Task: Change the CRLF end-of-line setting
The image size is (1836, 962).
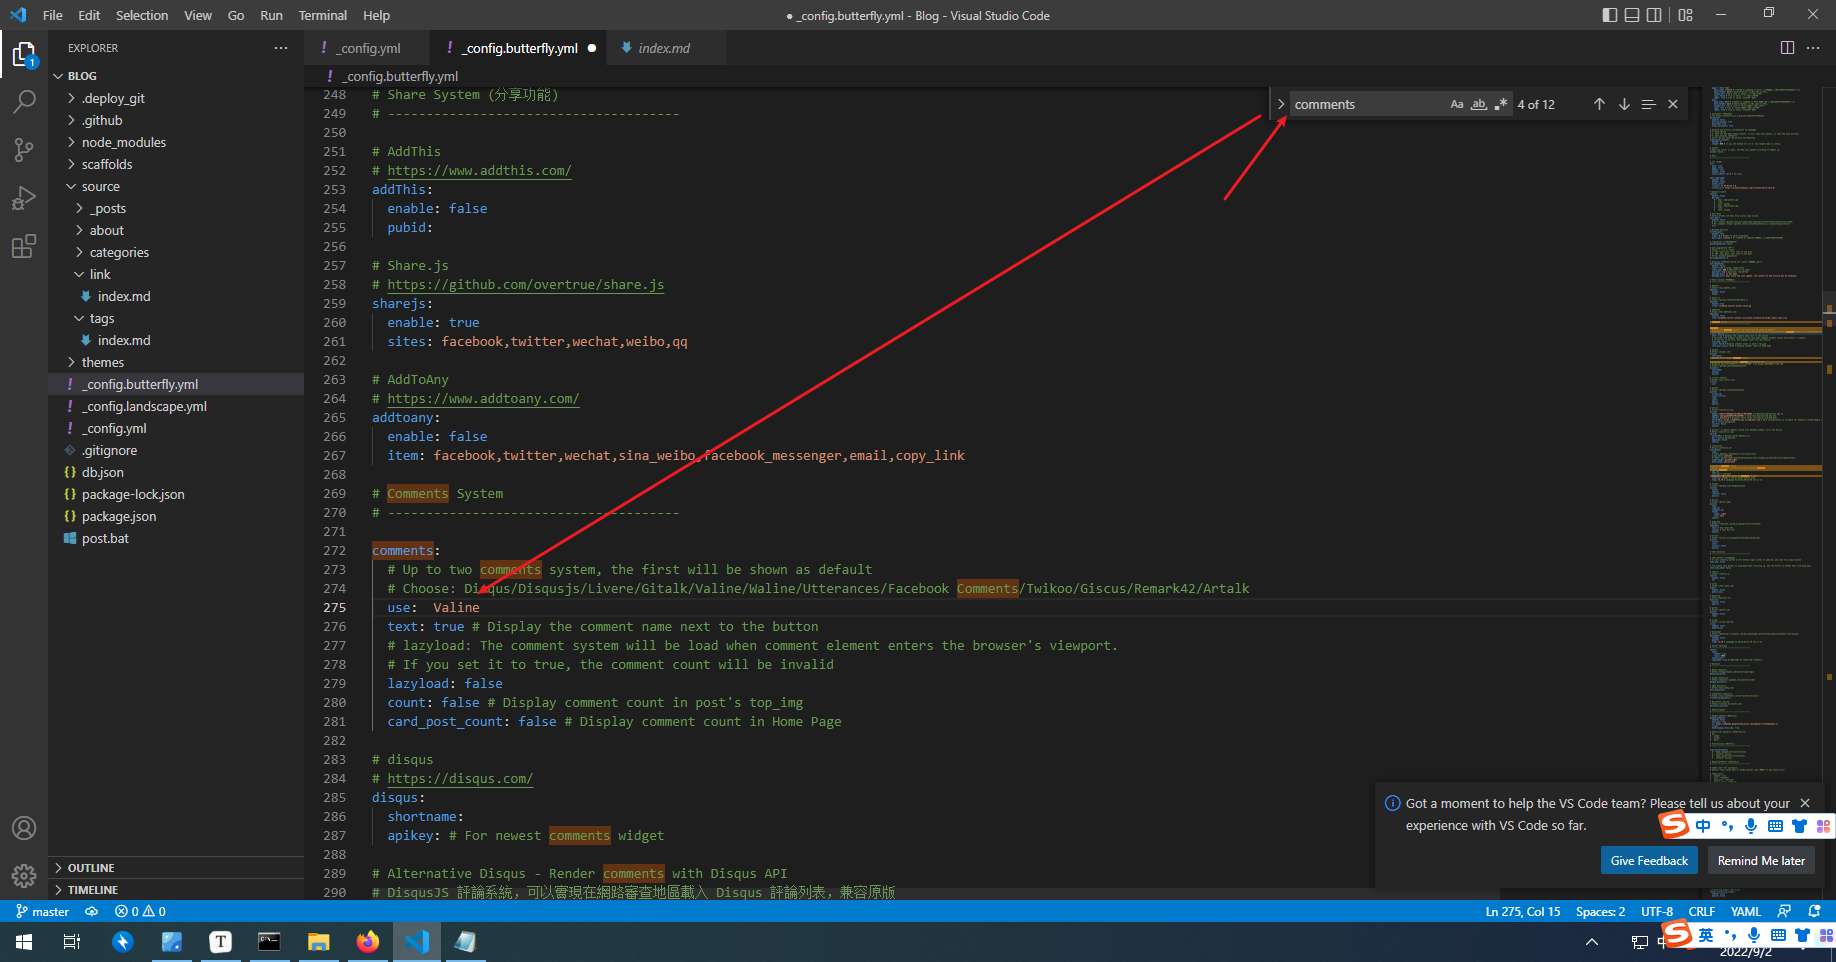Action: (x=1702, y=911)
